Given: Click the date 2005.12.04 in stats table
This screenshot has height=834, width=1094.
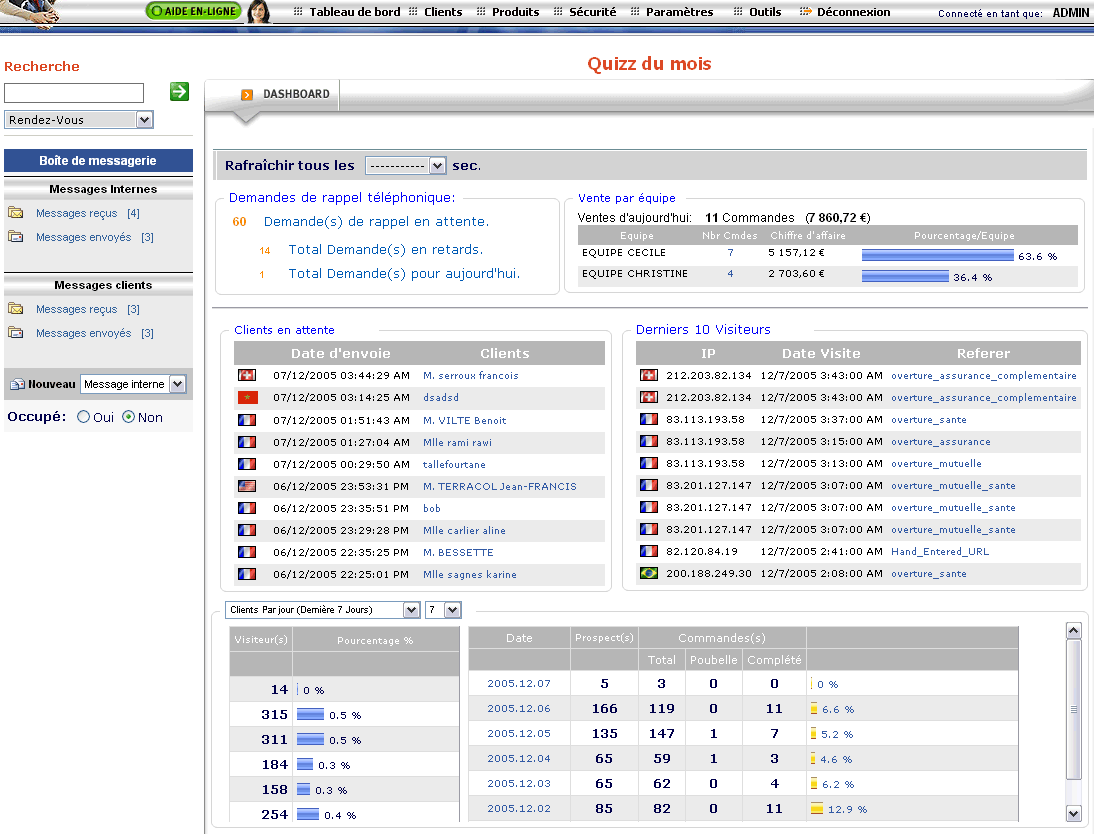Looking at the screenshot, I should (x=519, y=759).
